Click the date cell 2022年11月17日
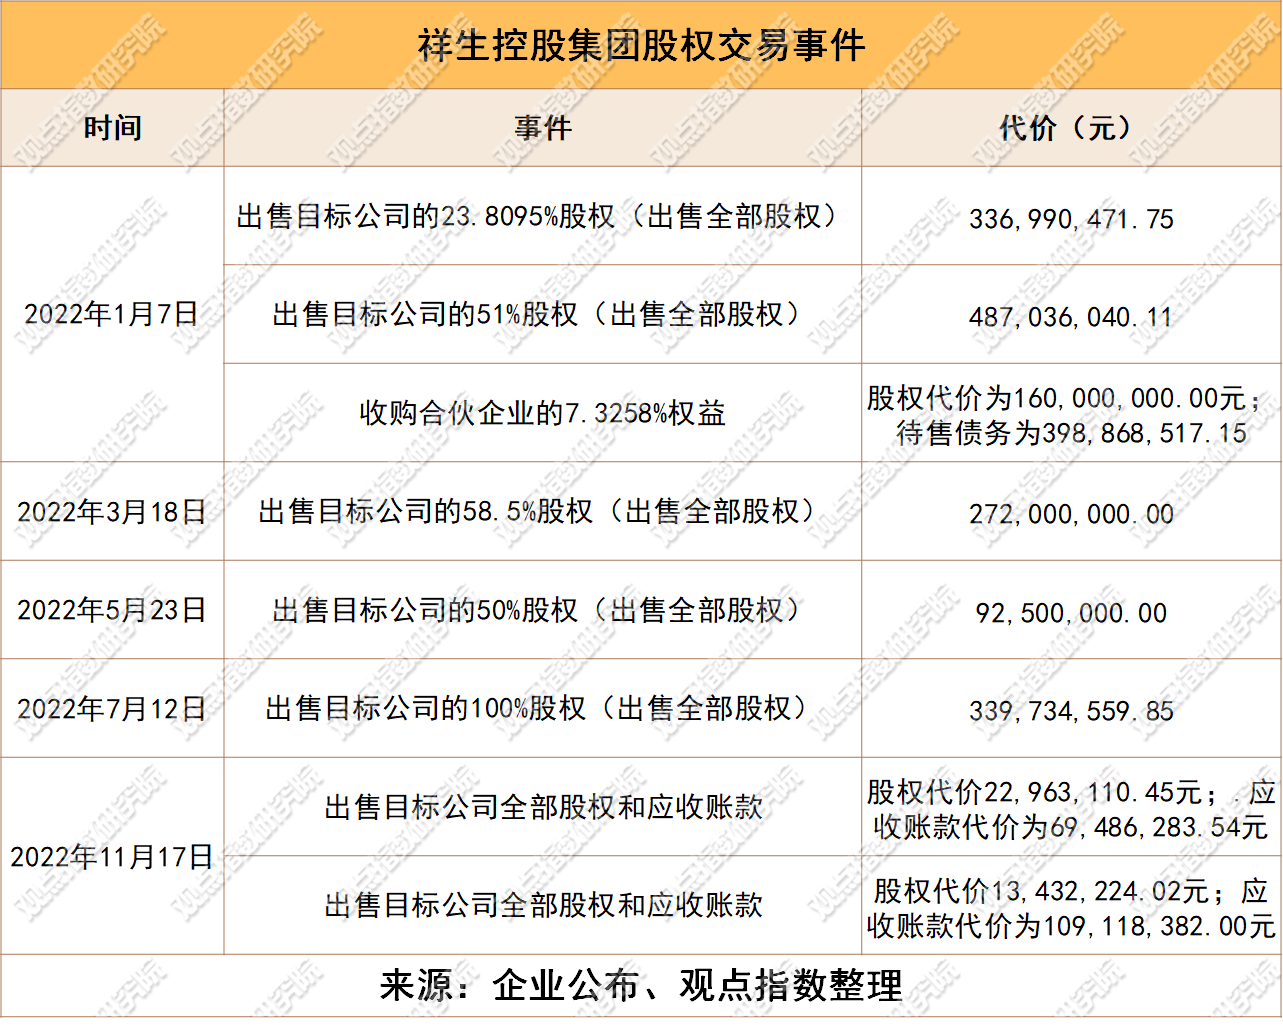The image size is (1283, 1029). (x=112, y=857)
